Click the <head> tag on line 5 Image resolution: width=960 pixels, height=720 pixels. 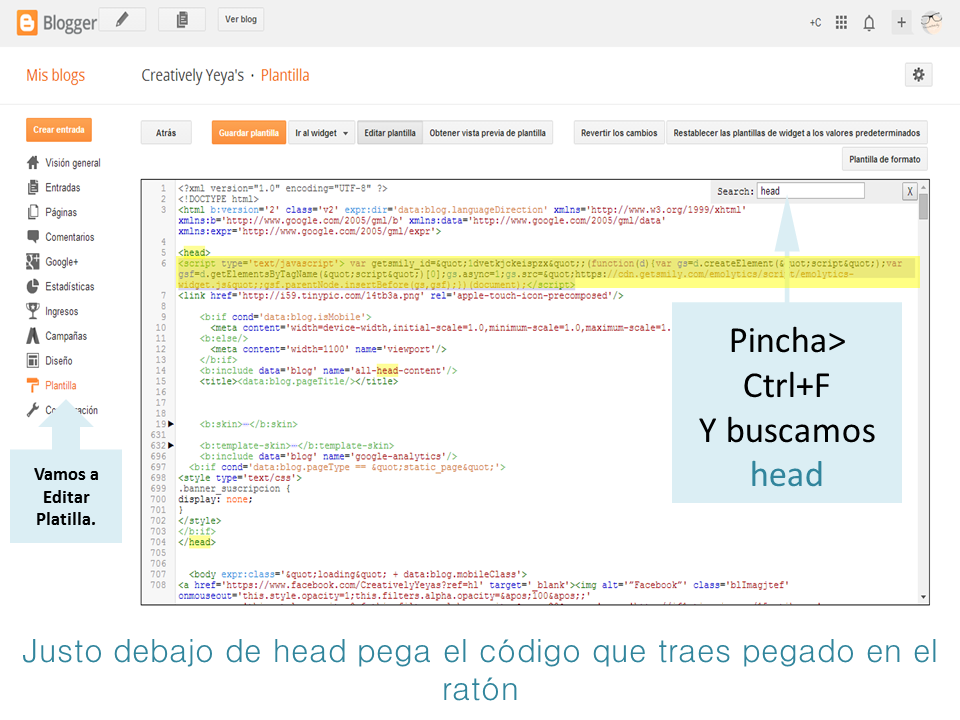pyautogui.click(x=194, y=252)
